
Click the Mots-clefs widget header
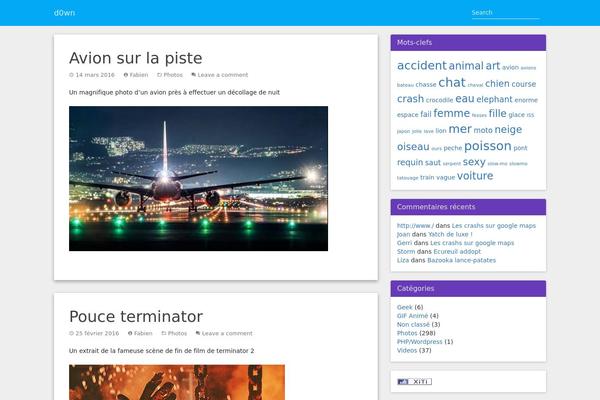(x=468, y=42)
